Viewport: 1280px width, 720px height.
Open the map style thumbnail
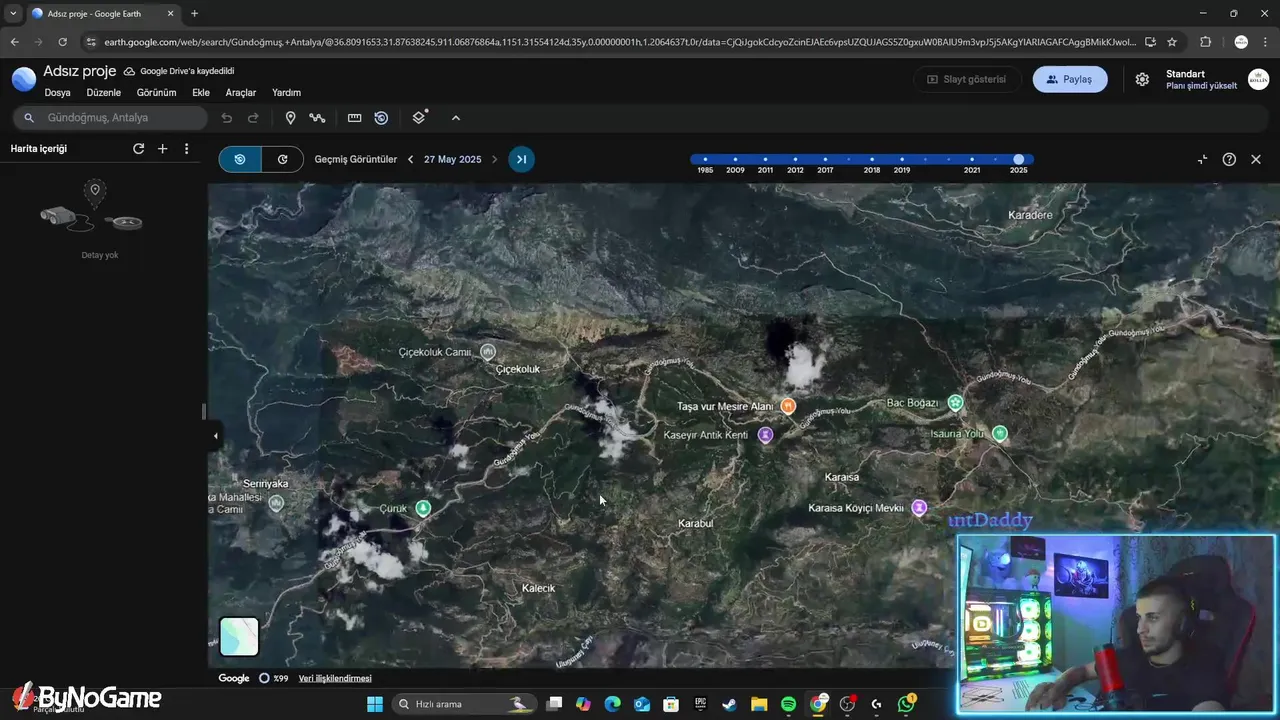(x=239, y=637)
